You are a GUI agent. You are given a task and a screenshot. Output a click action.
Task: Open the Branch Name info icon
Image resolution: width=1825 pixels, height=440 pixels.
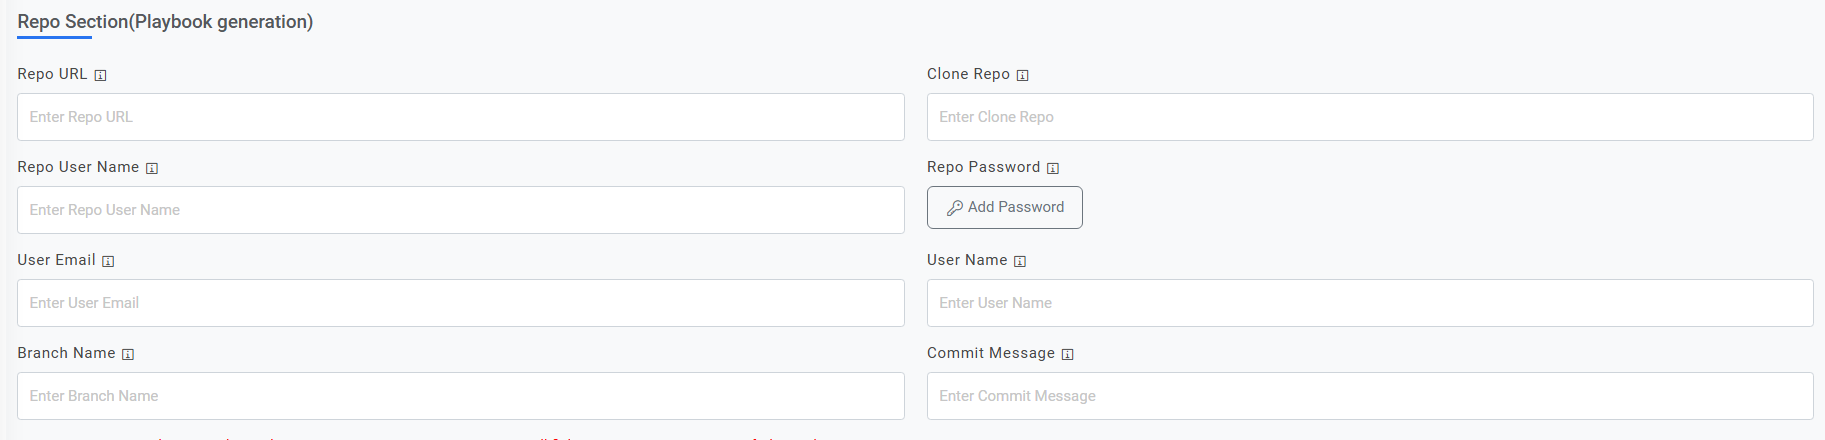click(128, 354)
